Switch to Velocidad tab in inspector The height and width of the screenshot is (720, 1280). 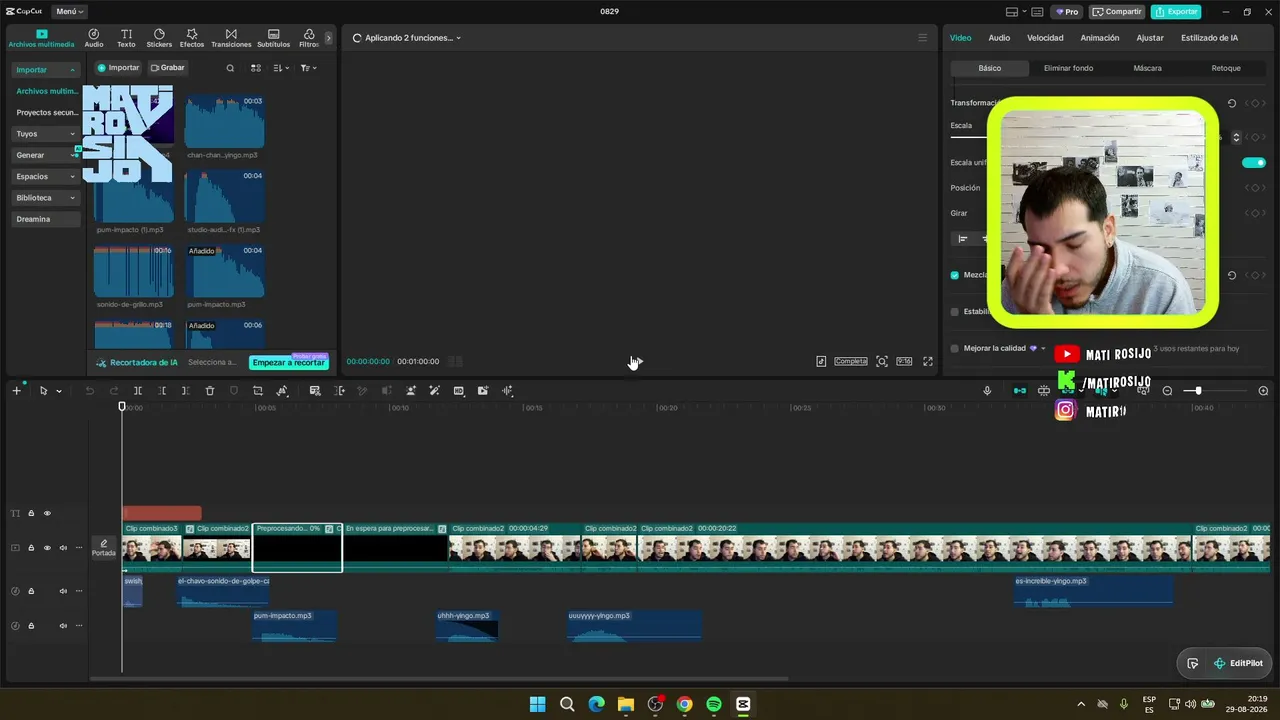tap(1045, 38)
